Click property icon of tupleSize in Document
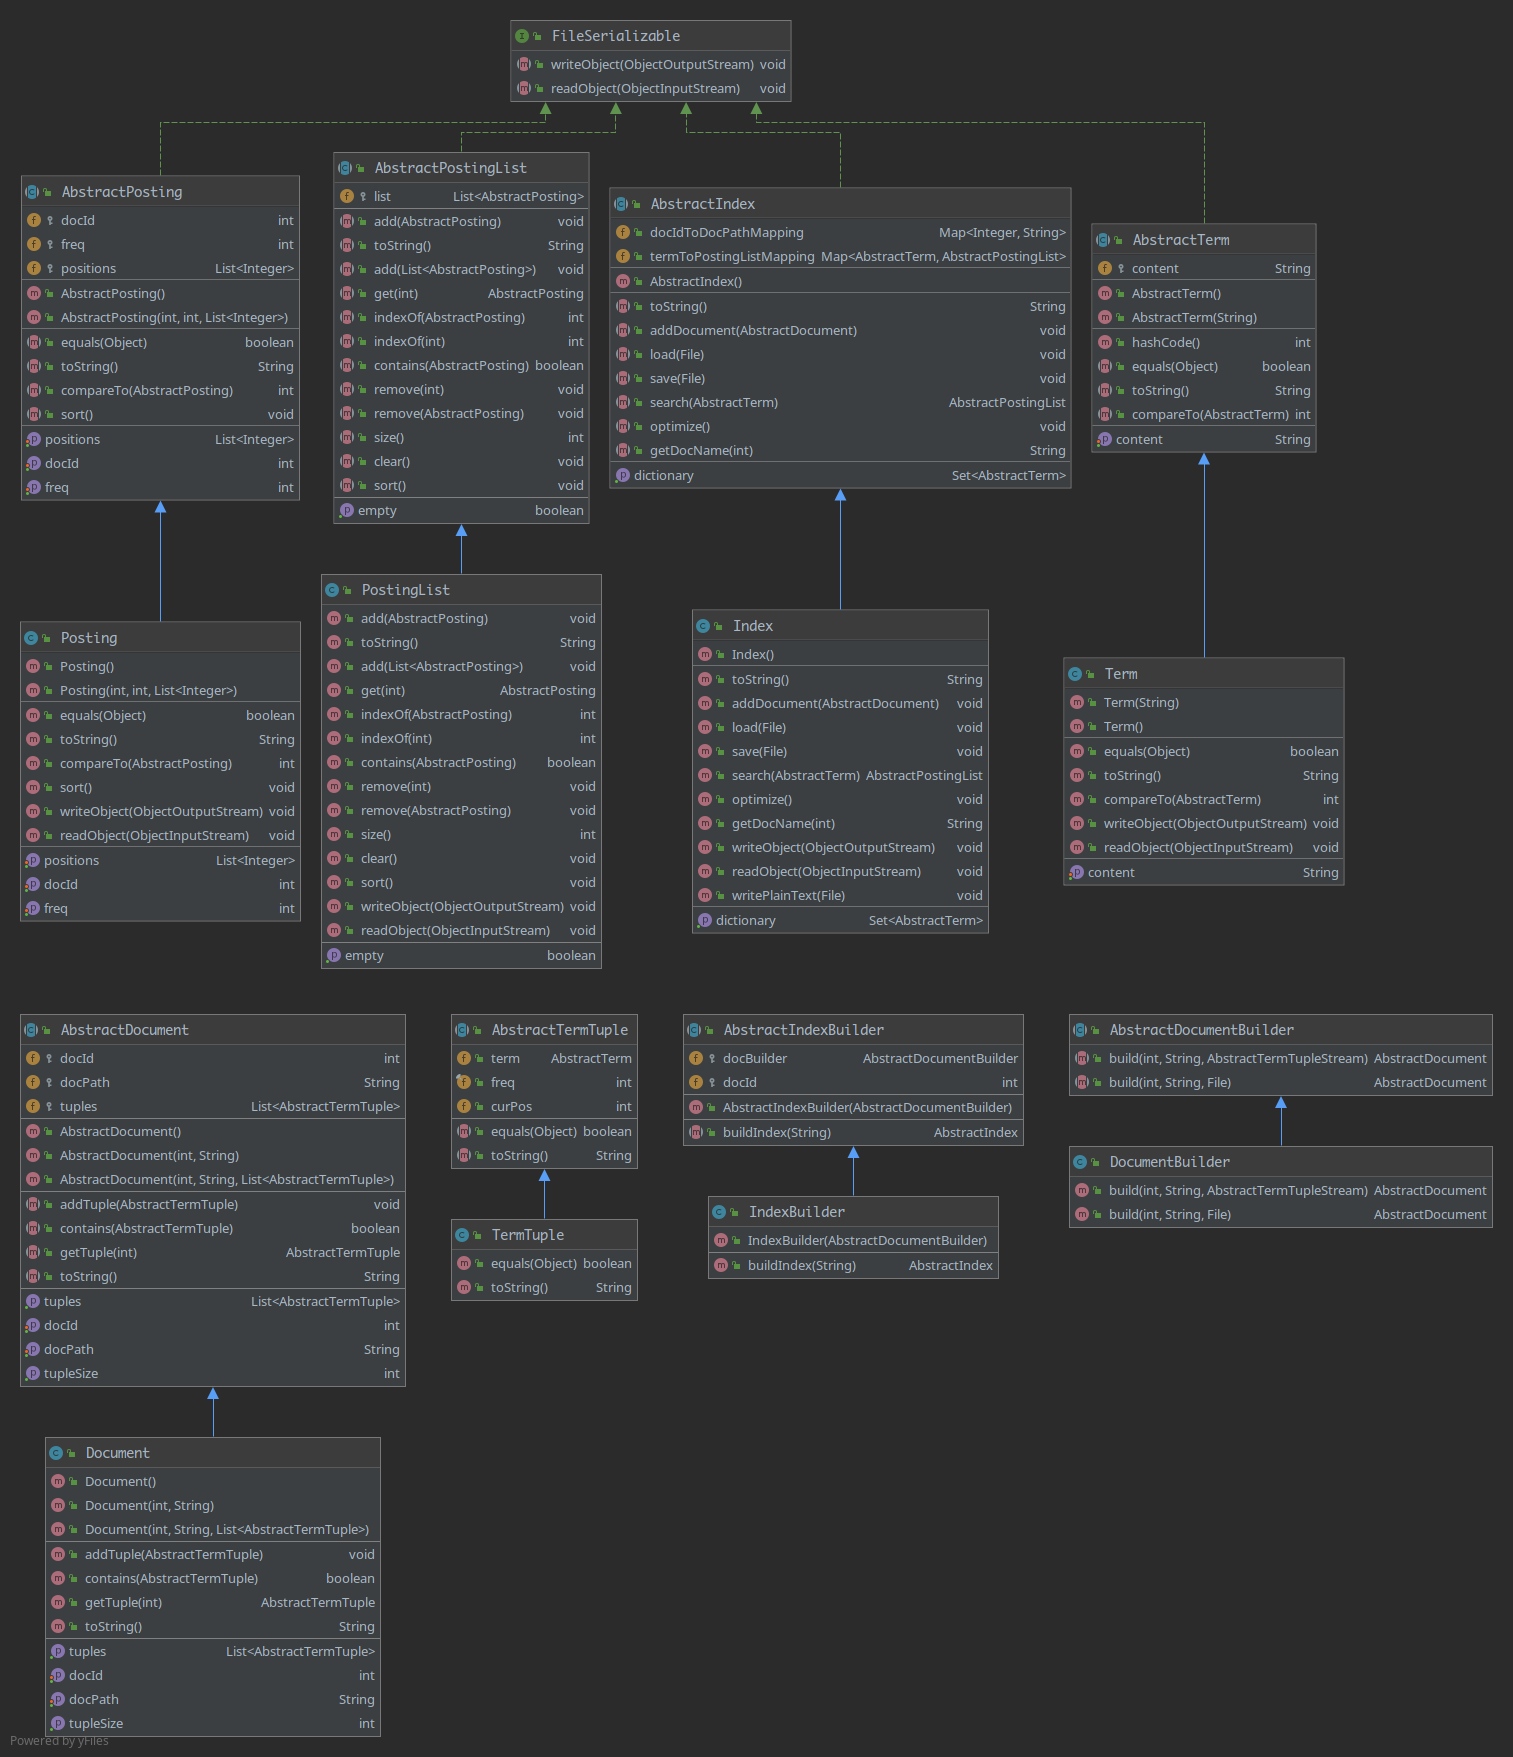Image resolution: width=1513 pixels, height=1757 pixels. (x=58, y=1723)
